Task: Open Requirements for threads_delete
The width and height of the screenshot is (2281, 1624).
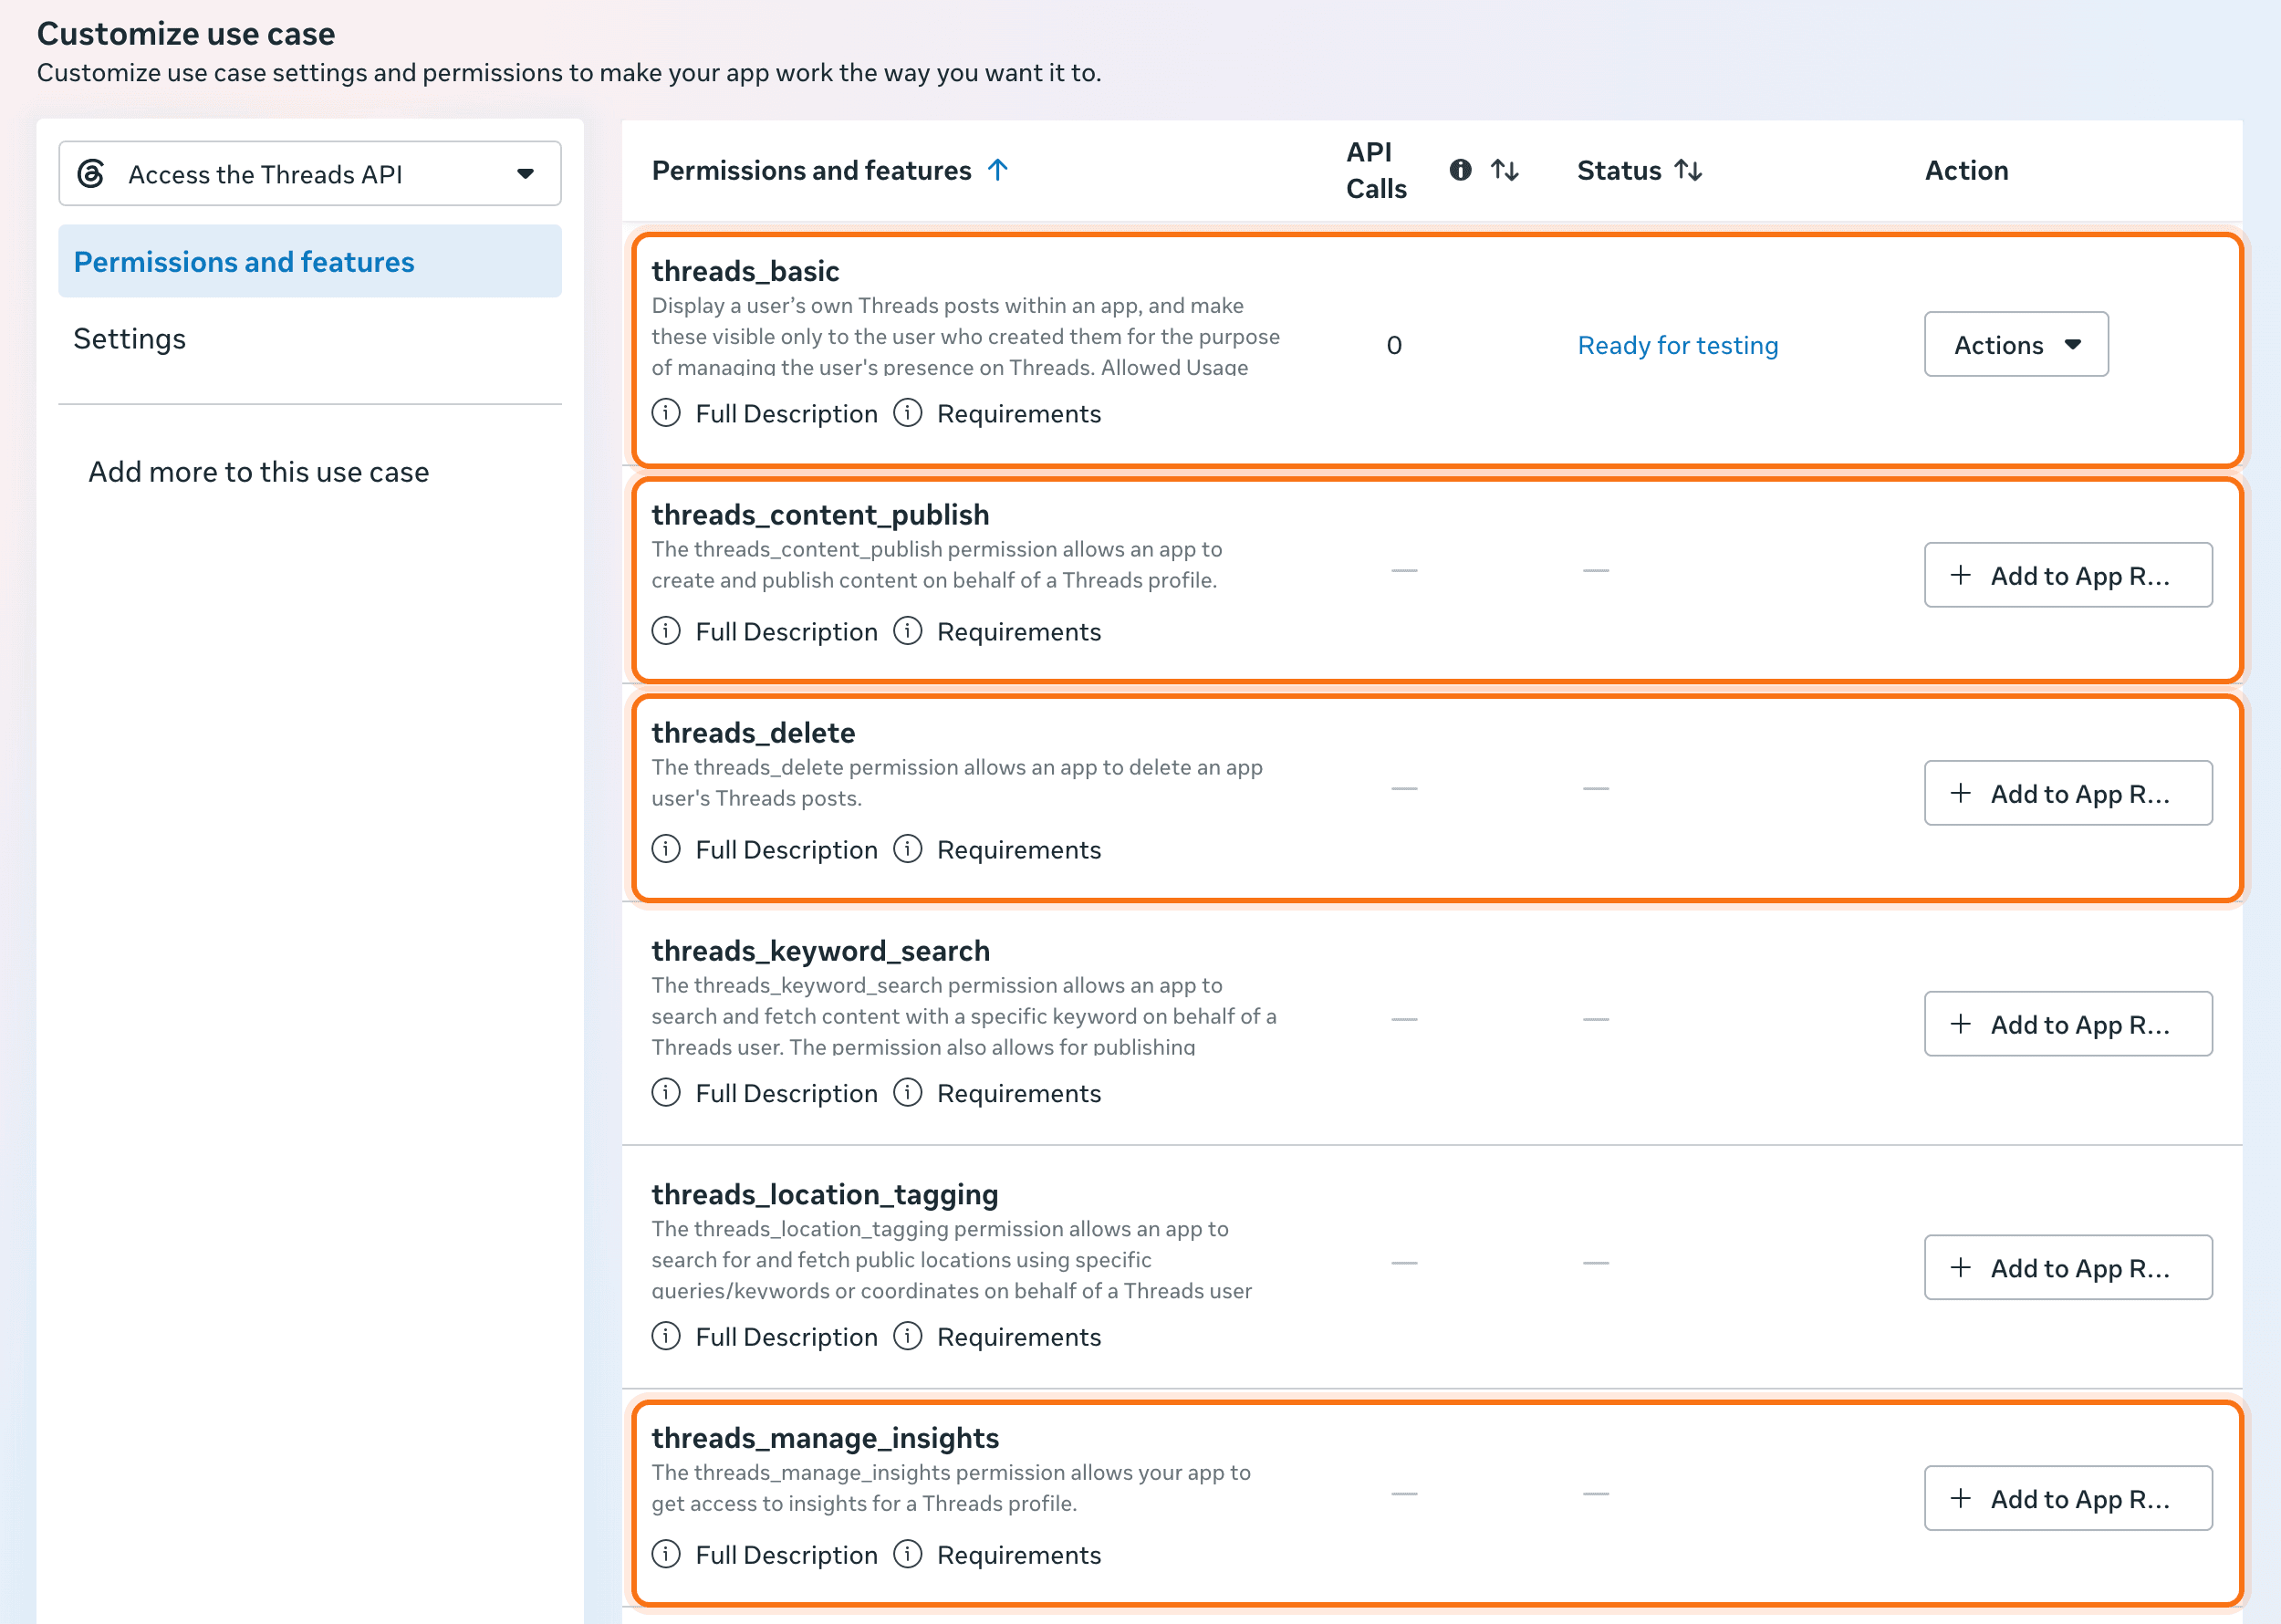Action: (1019, 850)
